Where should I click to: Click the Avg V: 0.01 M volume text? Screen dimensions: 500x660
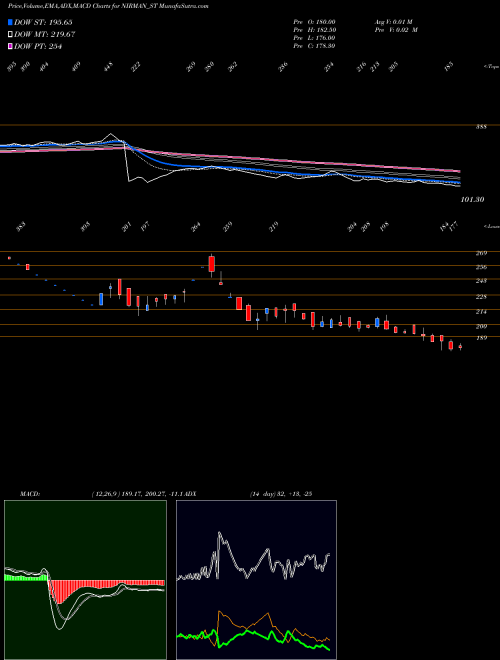tap(395, 22)
